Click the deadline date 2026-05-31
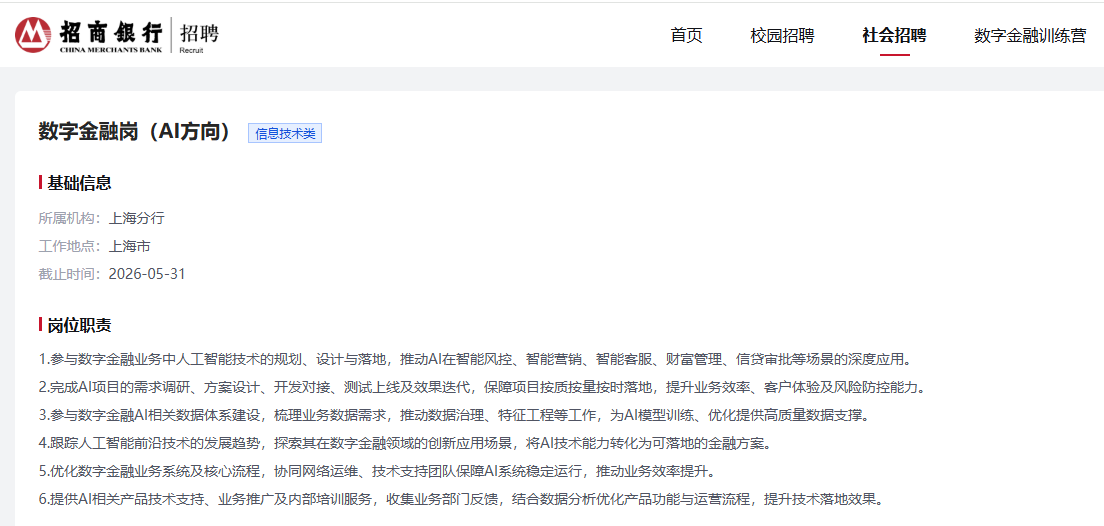The image size is (1104, 526). pyautogui.click(x=147, y=274)
